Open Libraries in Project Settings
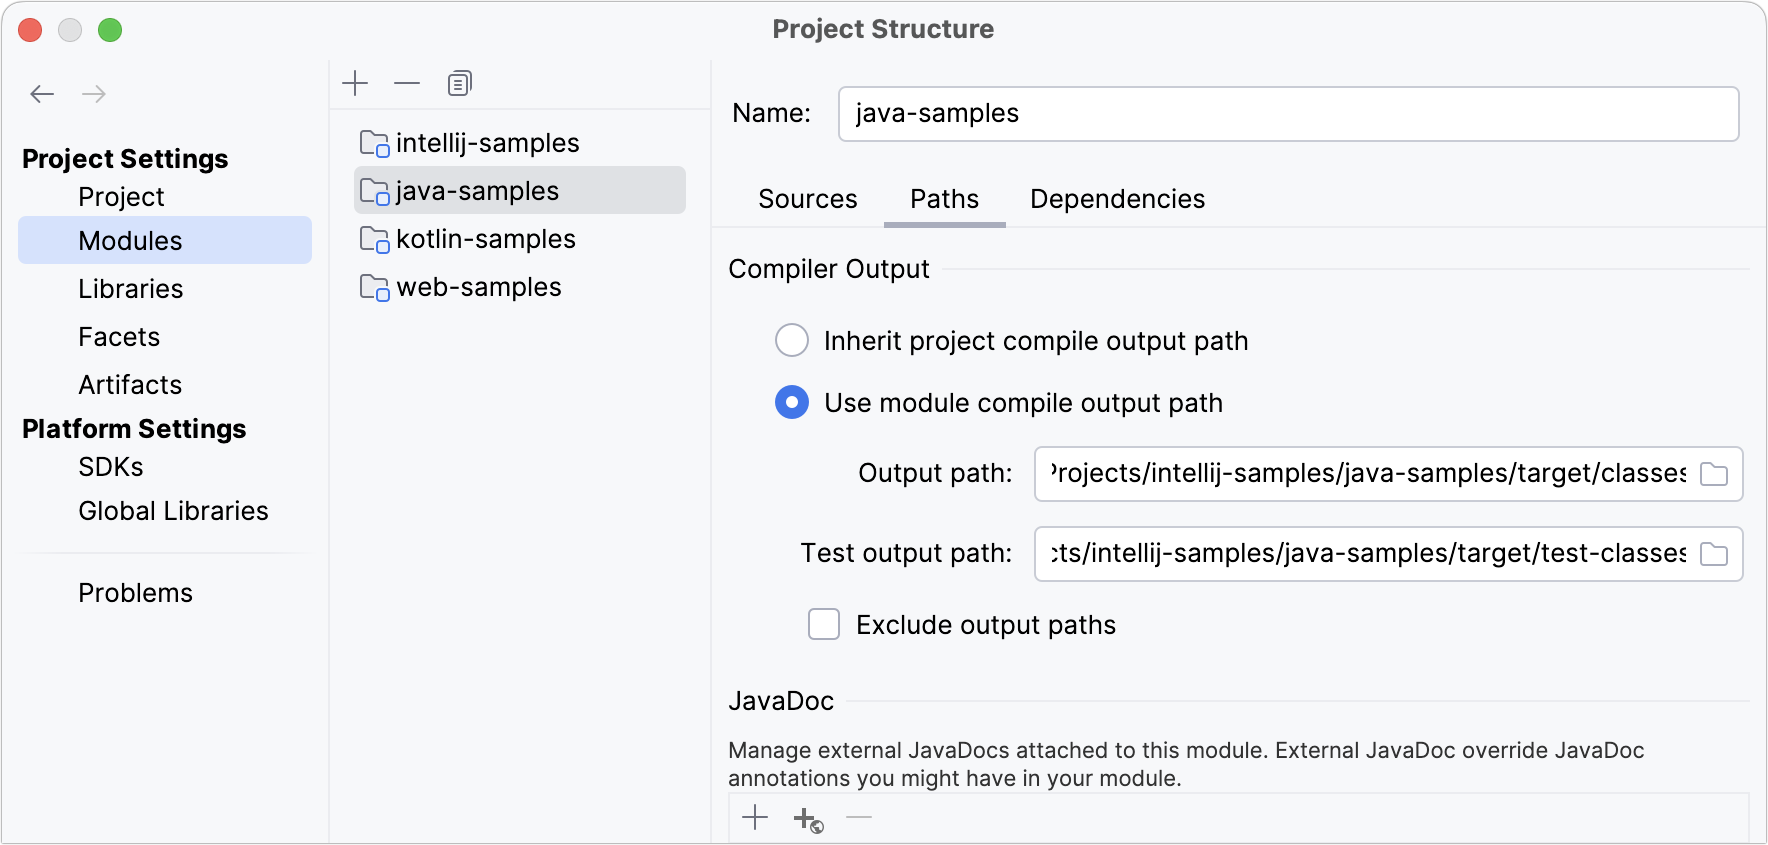This screenshot has height=845, width=1768. click(130, 288)
